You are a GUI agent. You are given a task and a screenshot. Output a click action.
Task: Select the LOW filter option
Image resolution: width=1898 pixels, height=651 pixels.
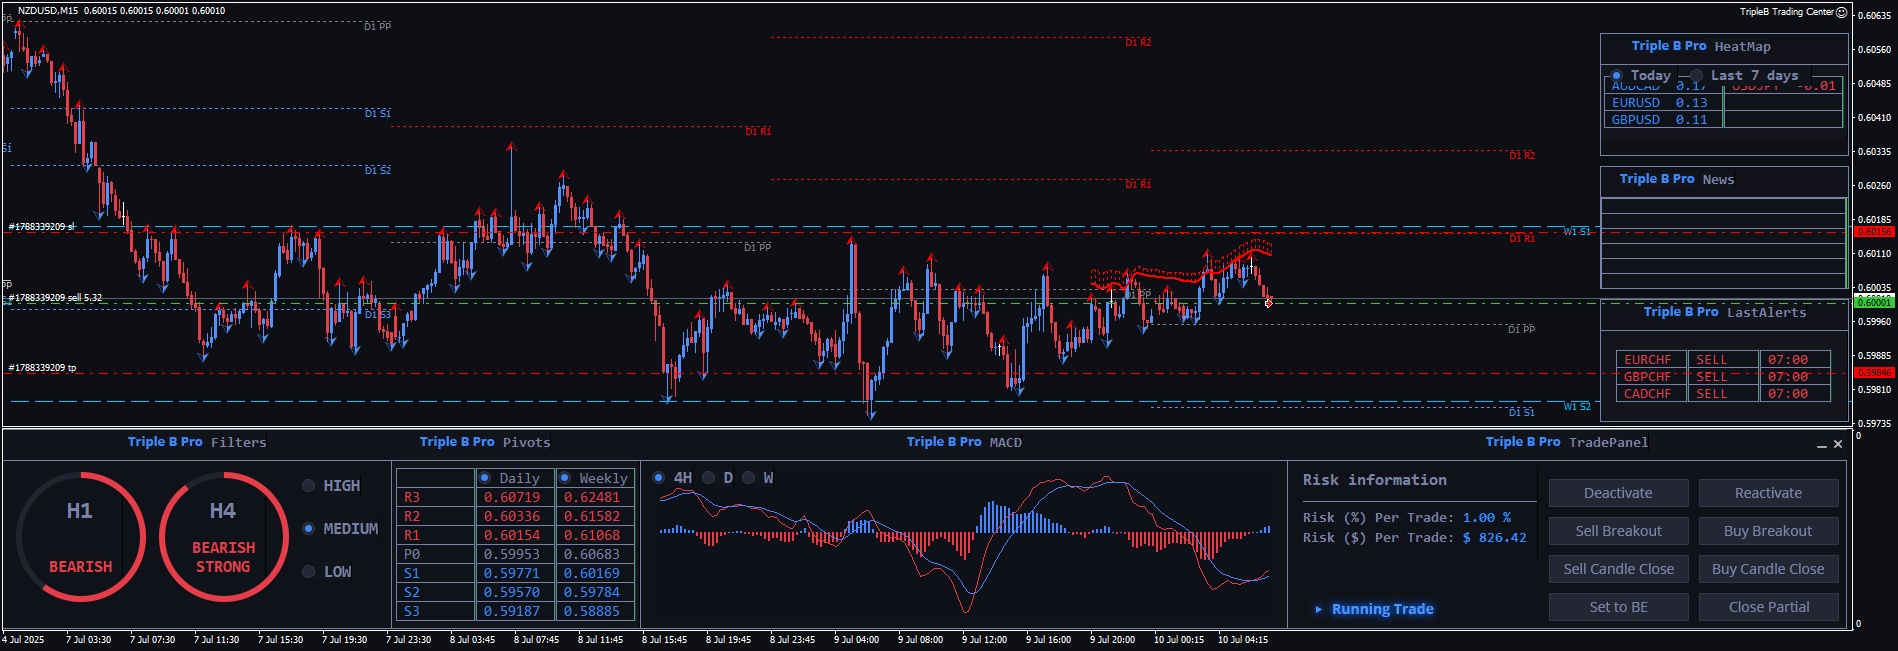pos(309,572)
